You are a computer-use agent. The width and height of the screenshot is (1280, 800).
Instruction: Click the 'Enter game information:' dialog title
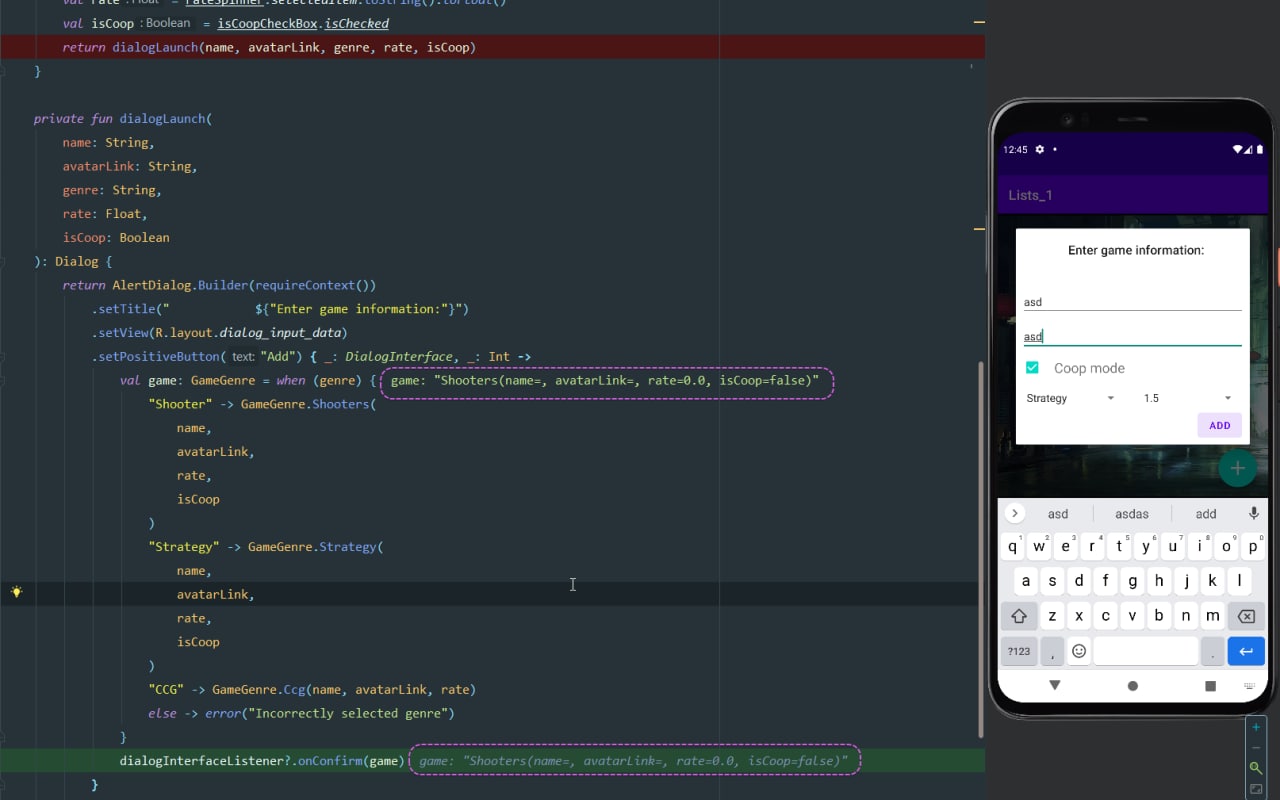[x=1136, y=250]
